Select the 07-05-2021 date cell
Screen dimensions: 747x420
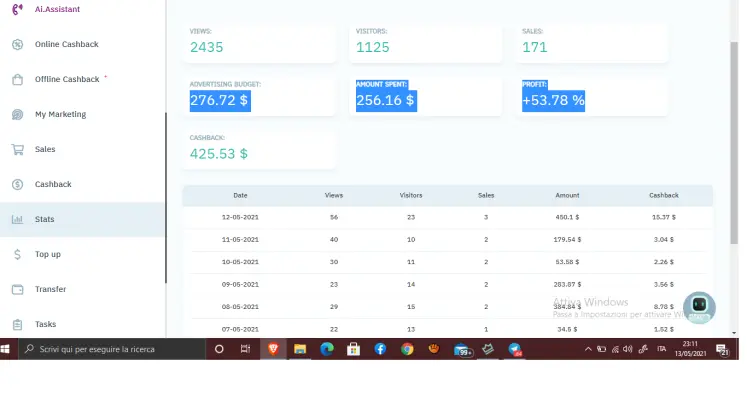click(240, 329)
